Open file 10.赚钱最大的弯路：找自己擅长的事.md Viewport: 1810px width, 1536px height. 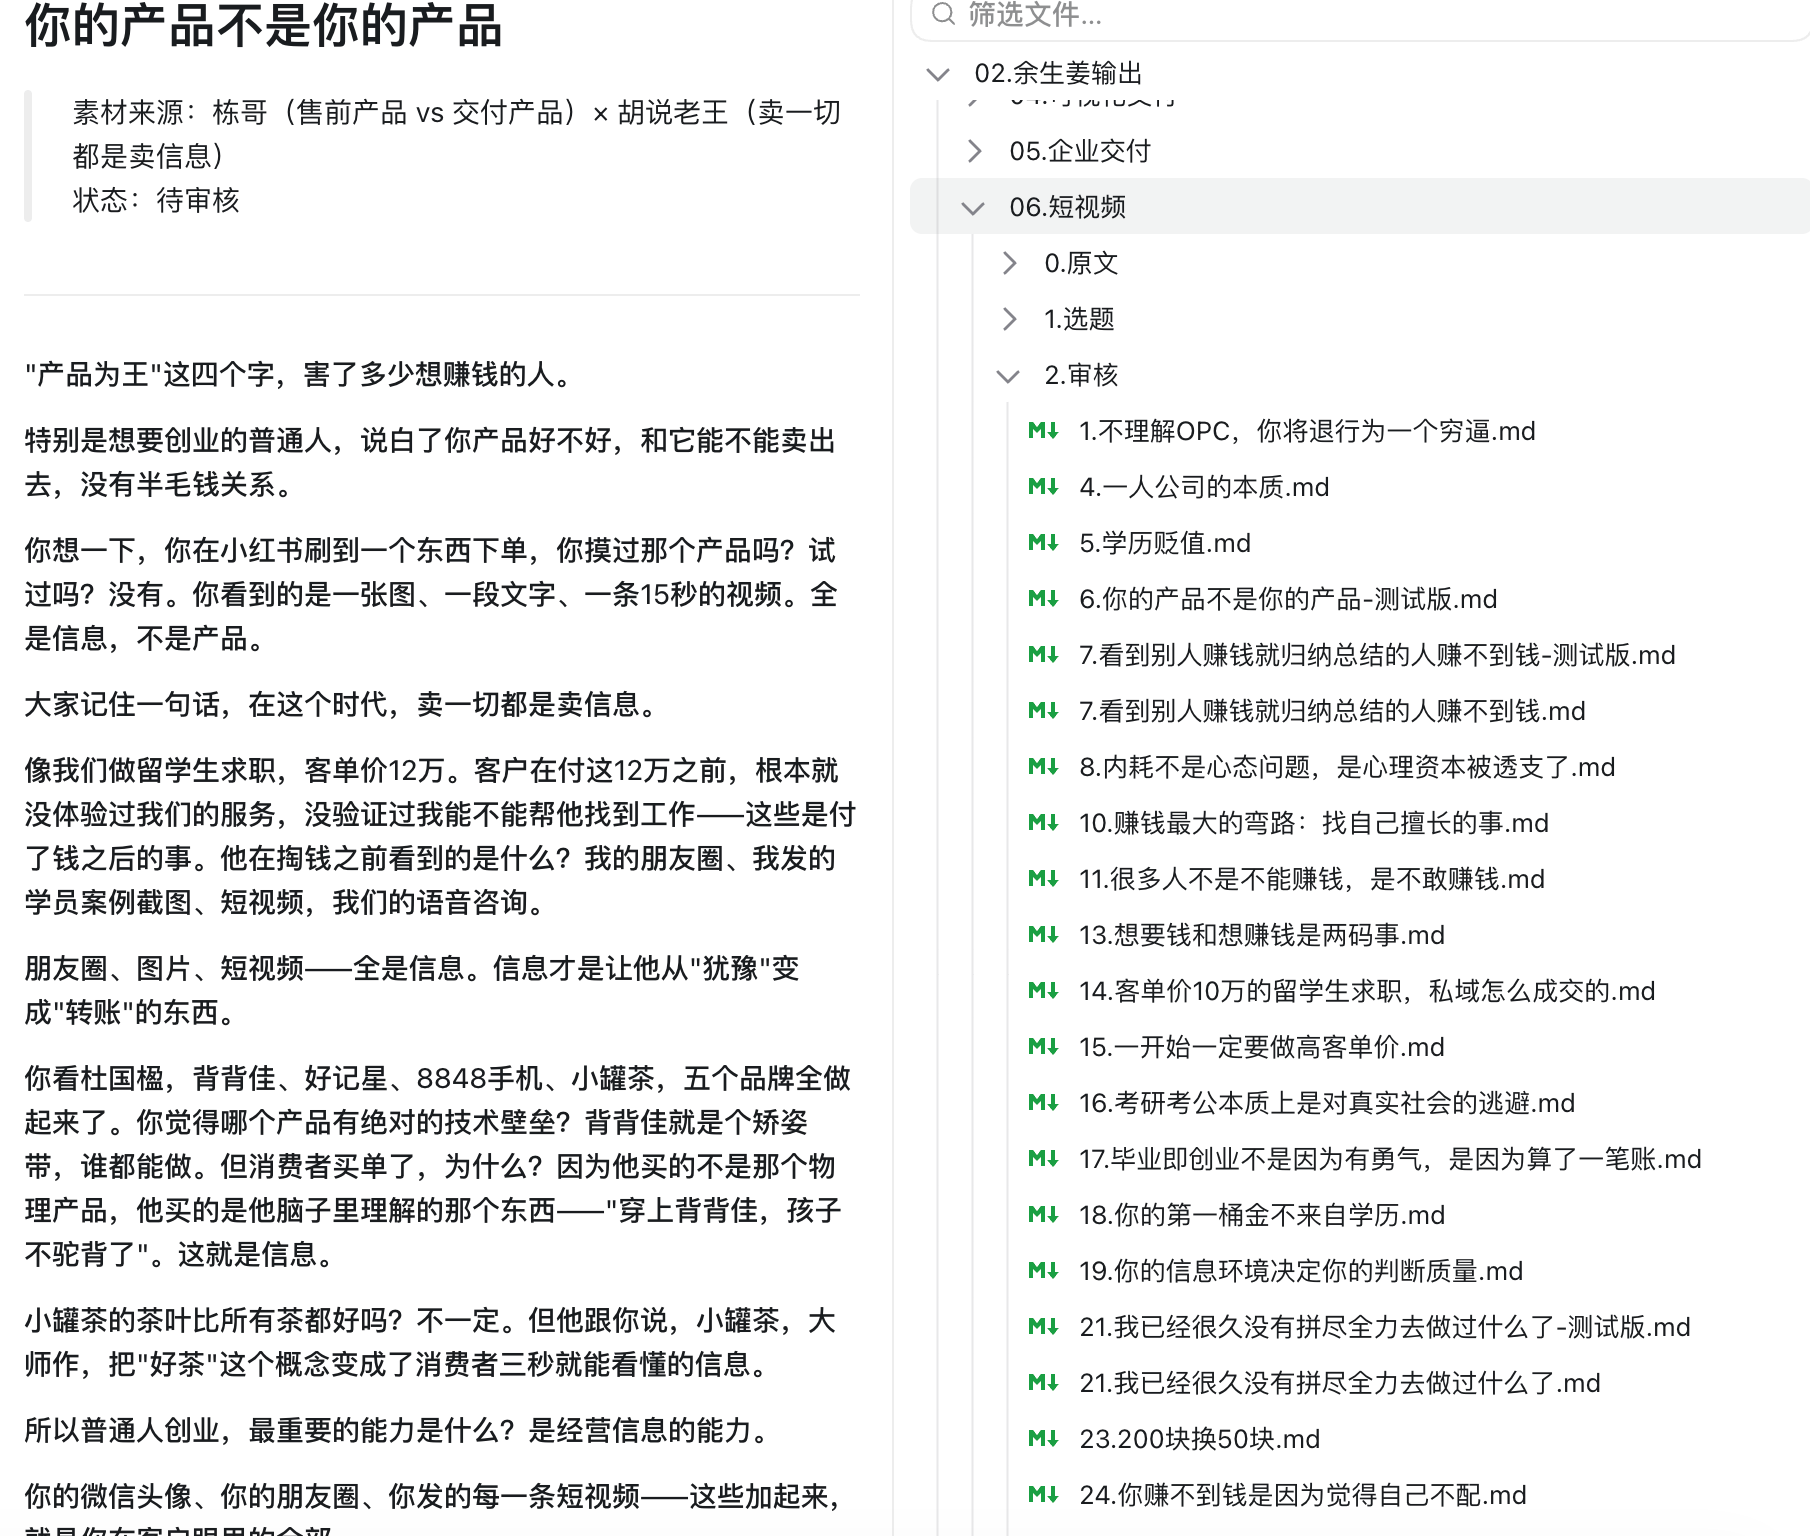point(1314,823)
